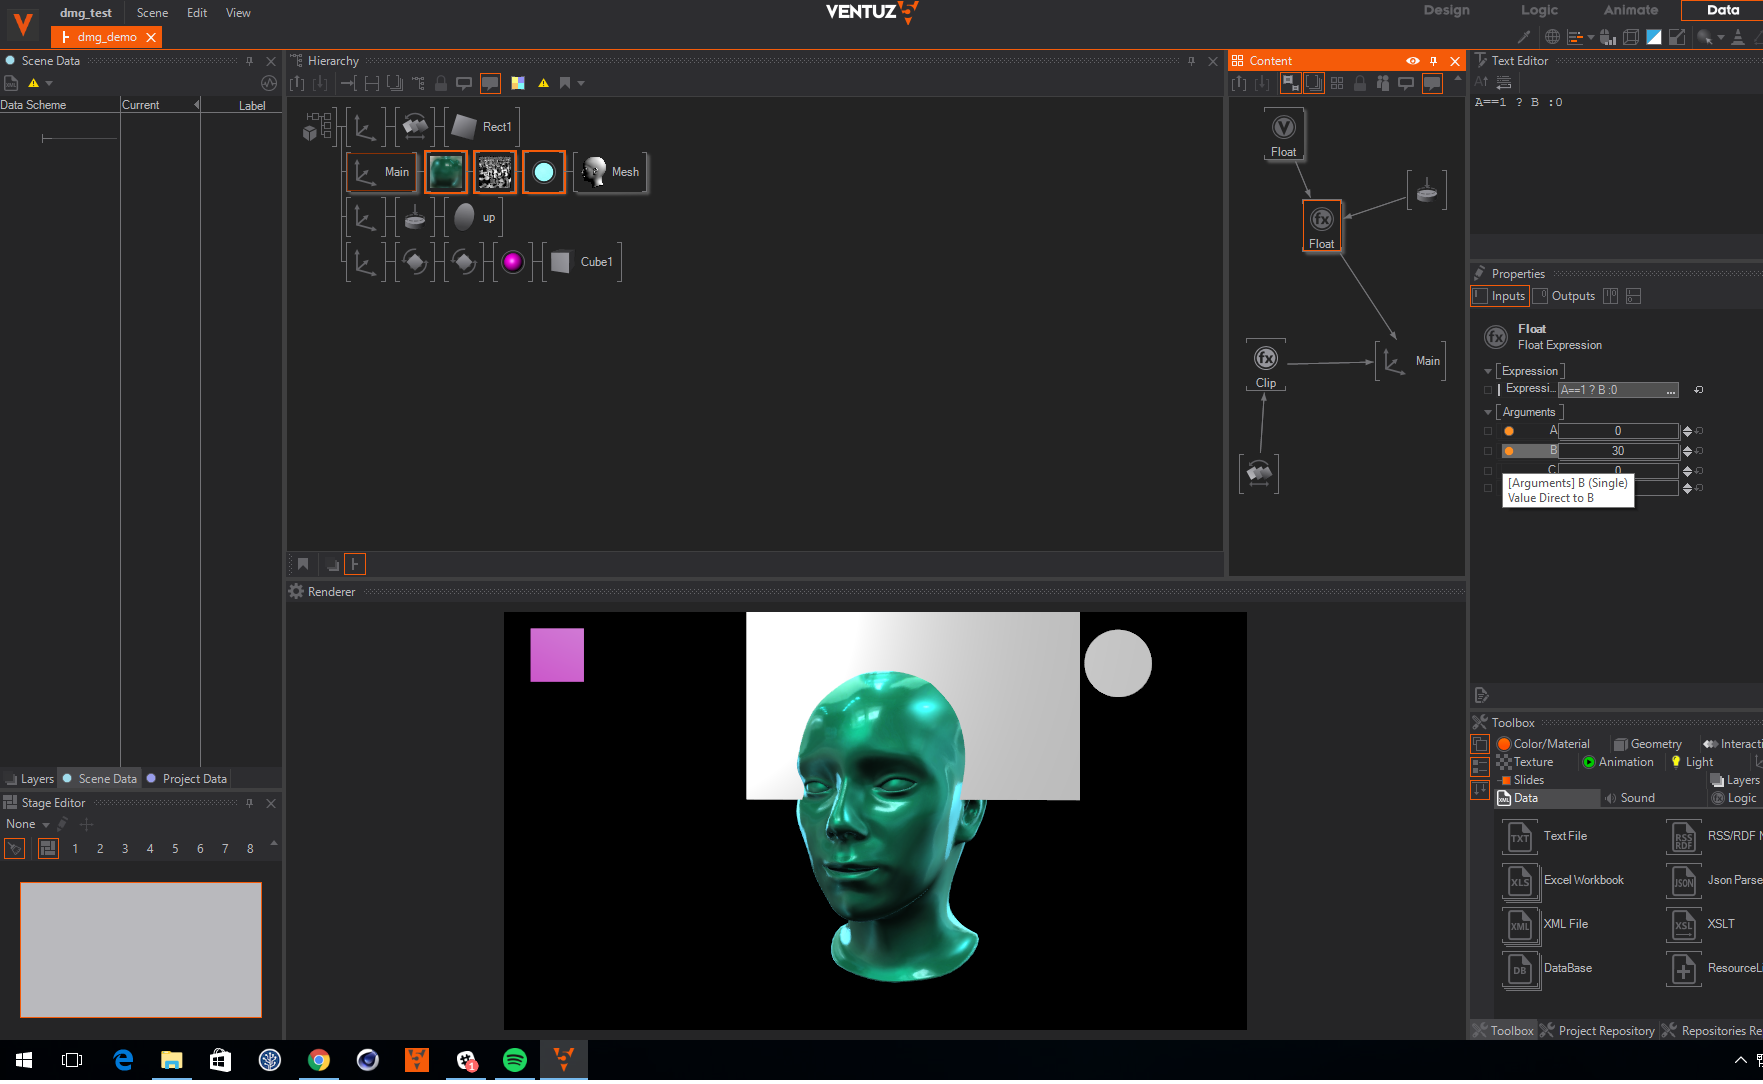Collapse the Arguments section
Viewport: 1763px width, 1084px height.
(1488, 412)
